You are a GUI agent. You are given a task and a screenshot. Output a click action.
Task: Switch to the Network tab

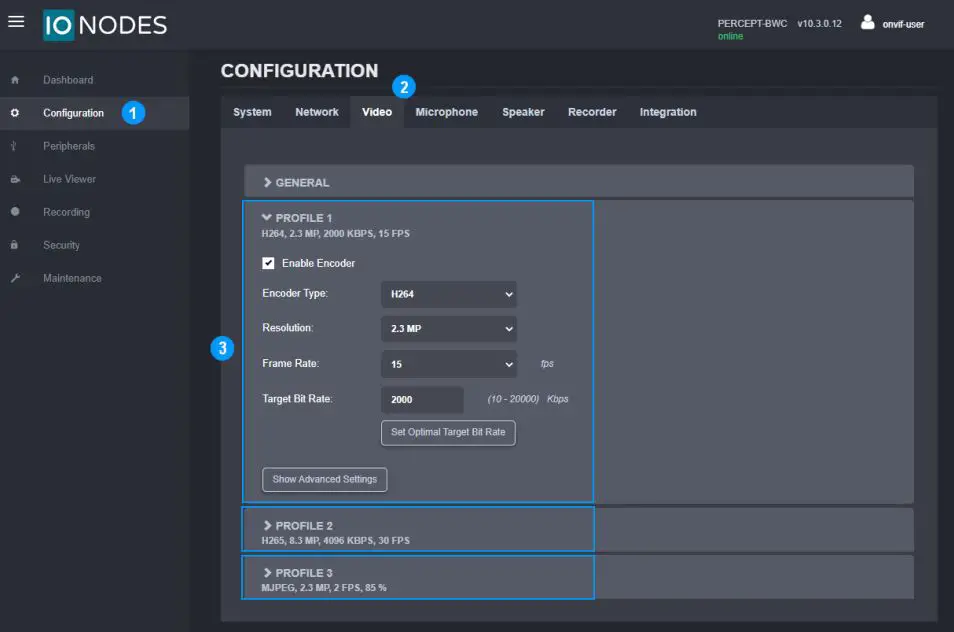click(x=316, y=112)
